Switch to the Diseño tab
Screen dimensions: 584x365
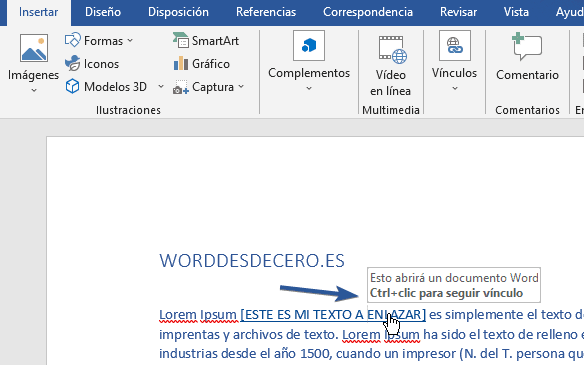103,12
